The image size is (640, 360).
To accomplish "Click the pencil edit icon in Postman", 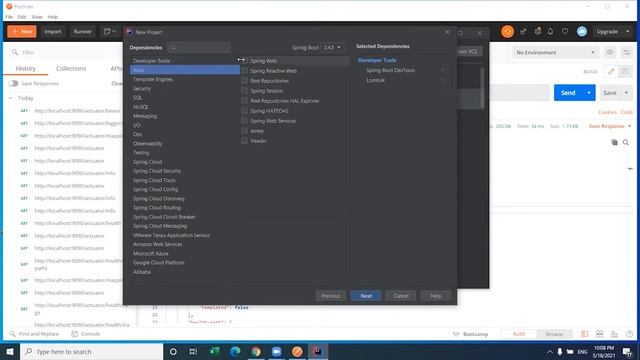I will [x=611, y=71].
